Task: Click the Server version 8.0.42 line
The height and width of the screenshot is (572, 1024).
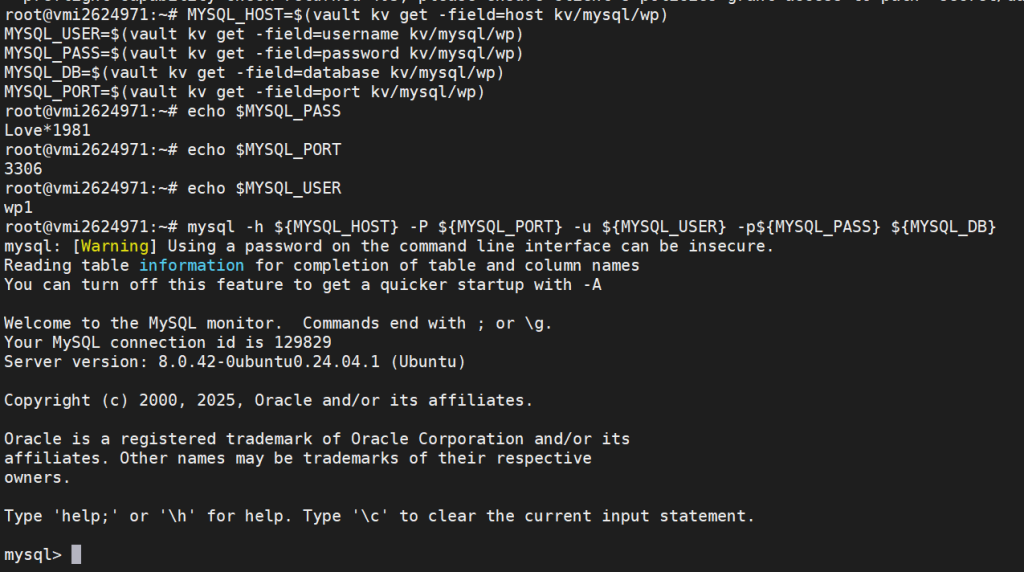Action: [x=234, y=362]
